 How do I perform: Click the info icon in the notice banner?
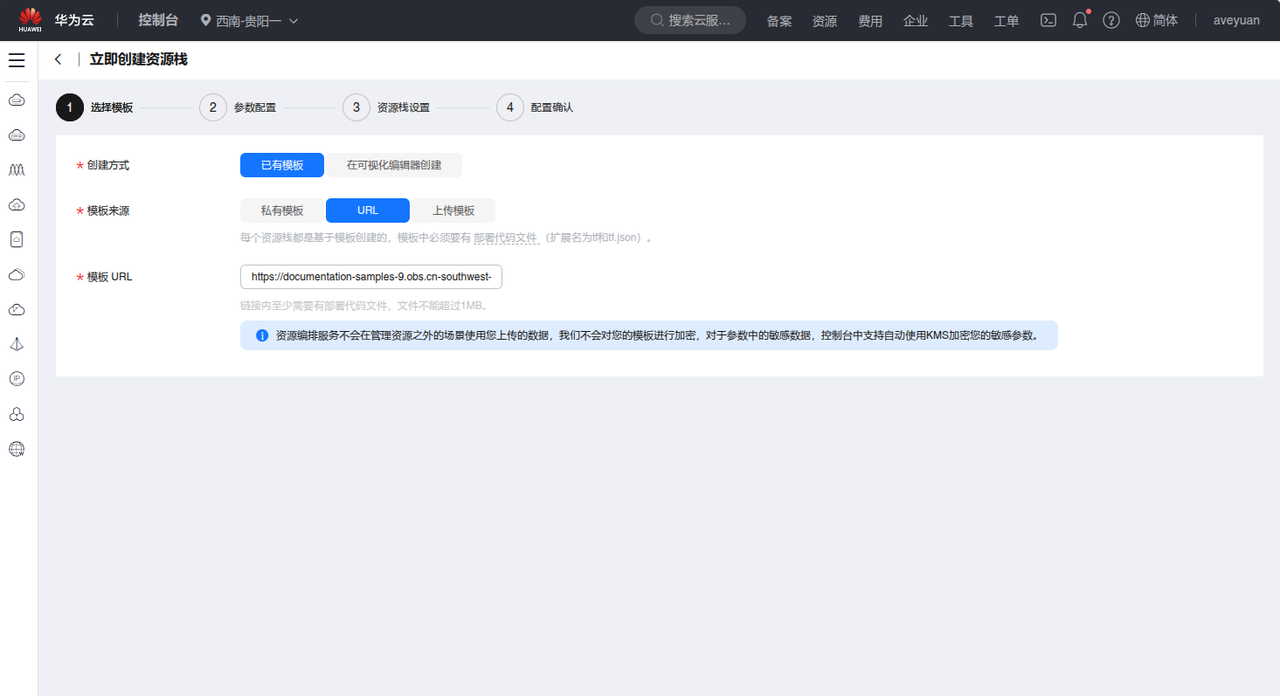(x=262, y=336)
